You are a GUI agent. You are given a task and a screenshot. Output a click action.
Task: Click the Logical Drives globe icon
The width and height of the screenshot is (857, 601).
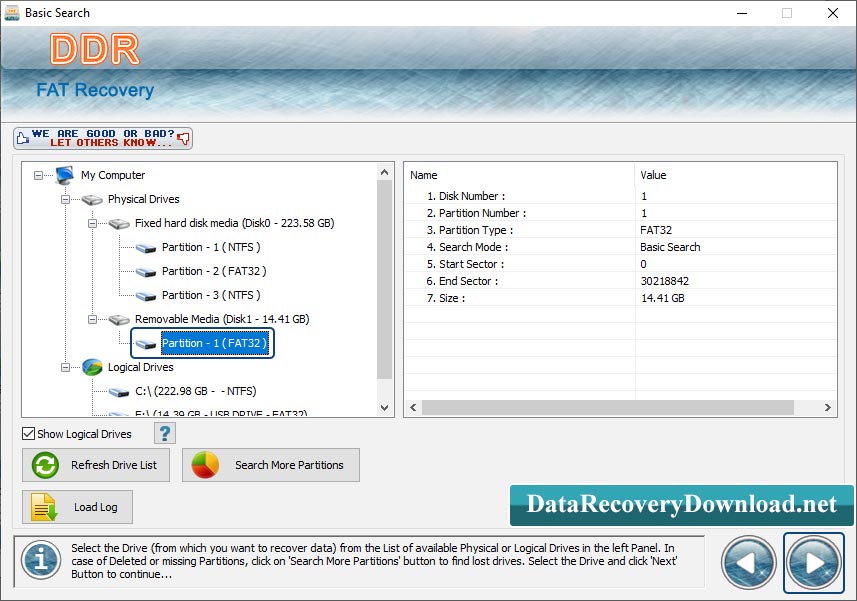92,367
